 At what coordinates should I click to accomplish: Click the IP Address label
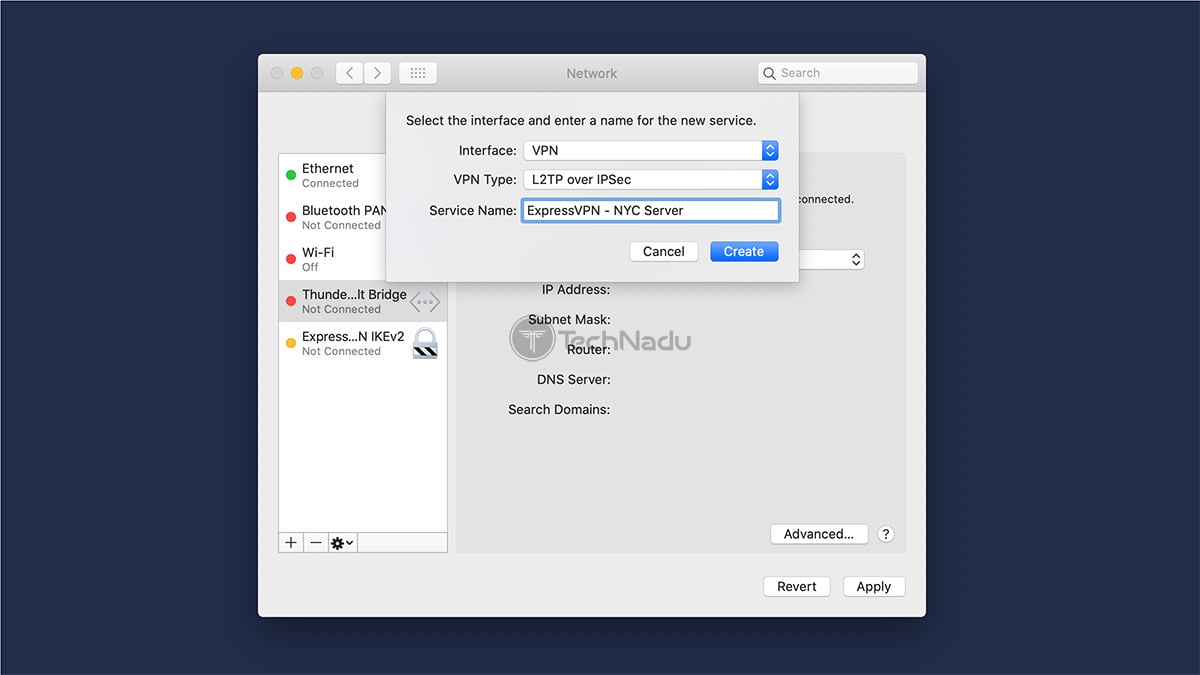[x=576, y=290]
